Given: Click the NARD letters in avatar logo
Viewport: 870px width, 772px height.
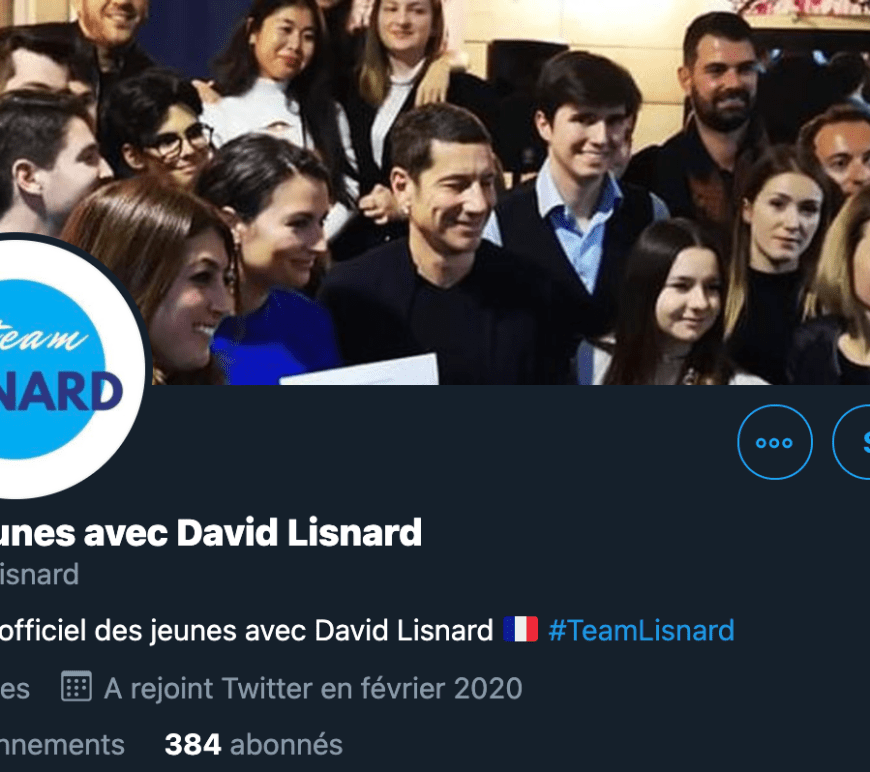Looking at the screenshot, I should tap(60, 392).
